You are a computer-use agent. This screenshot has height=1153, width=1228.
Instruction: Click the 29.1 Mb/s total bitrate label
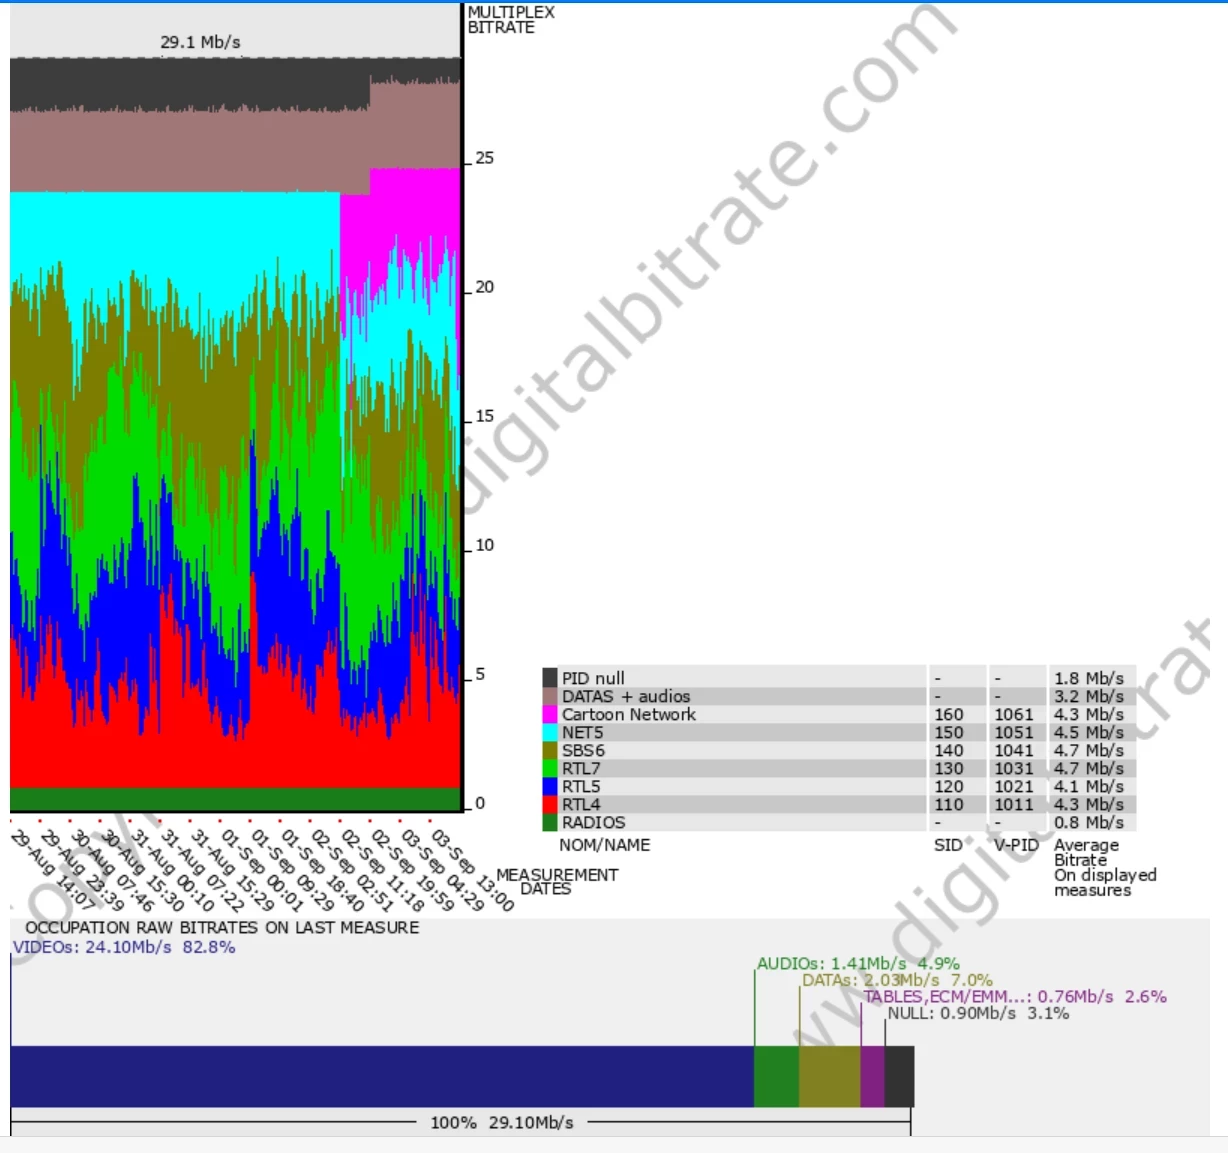tap(200, 42)
